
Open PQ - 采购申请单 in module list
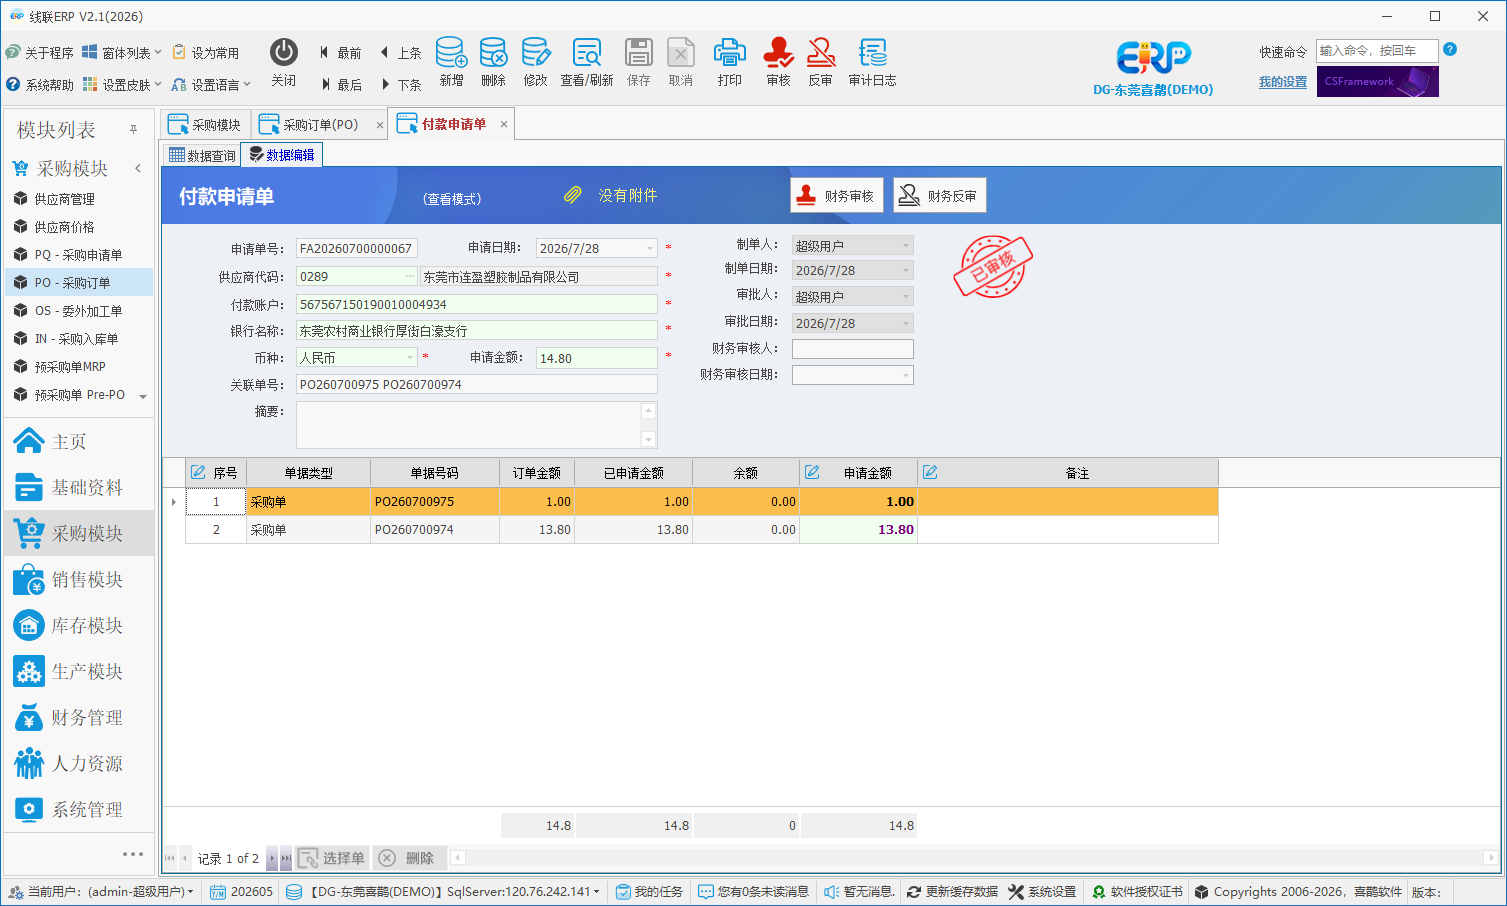[x=78, y=255]
